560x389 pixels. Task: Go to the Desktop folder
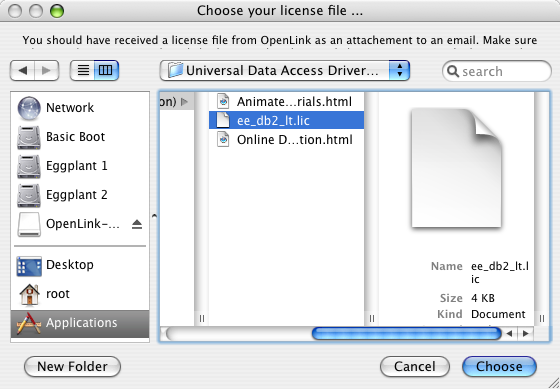[80, 265]
